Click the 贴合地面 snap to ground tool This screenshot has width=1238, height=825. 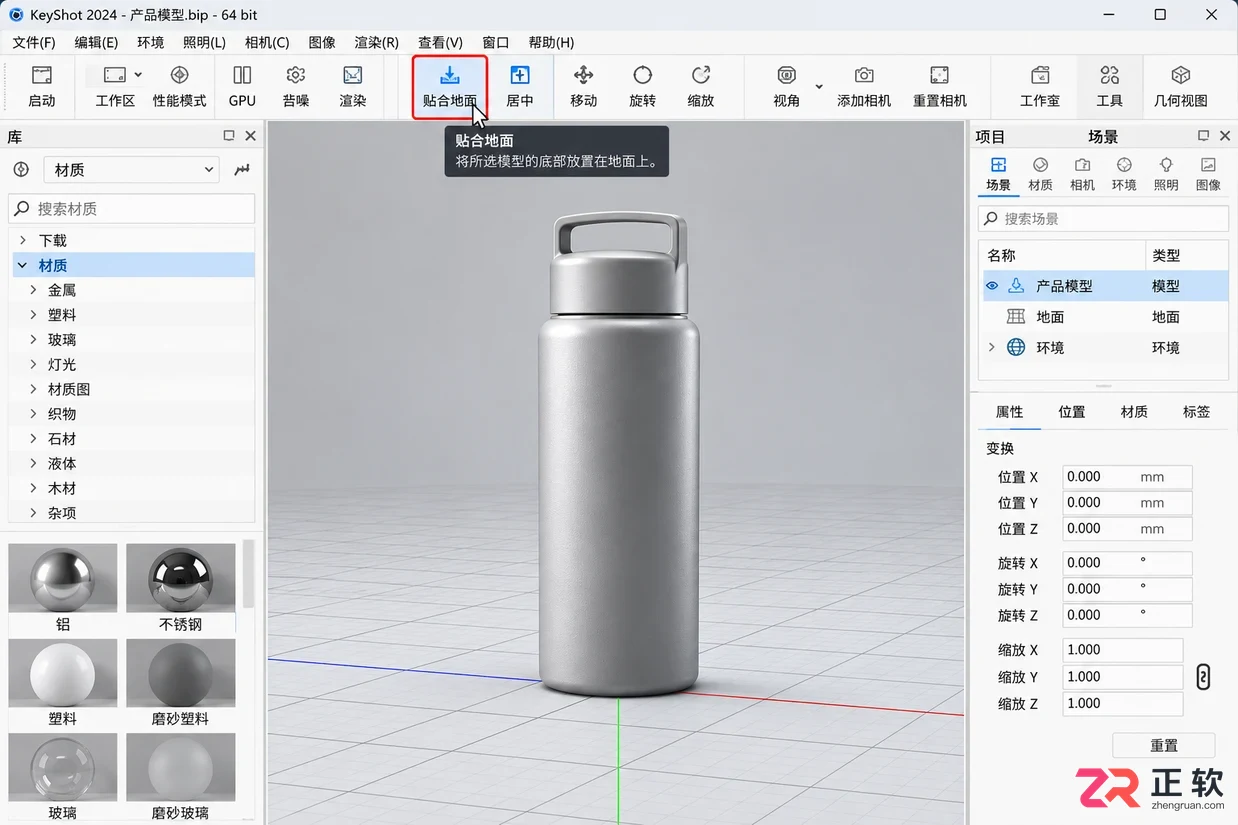point(450,87)
